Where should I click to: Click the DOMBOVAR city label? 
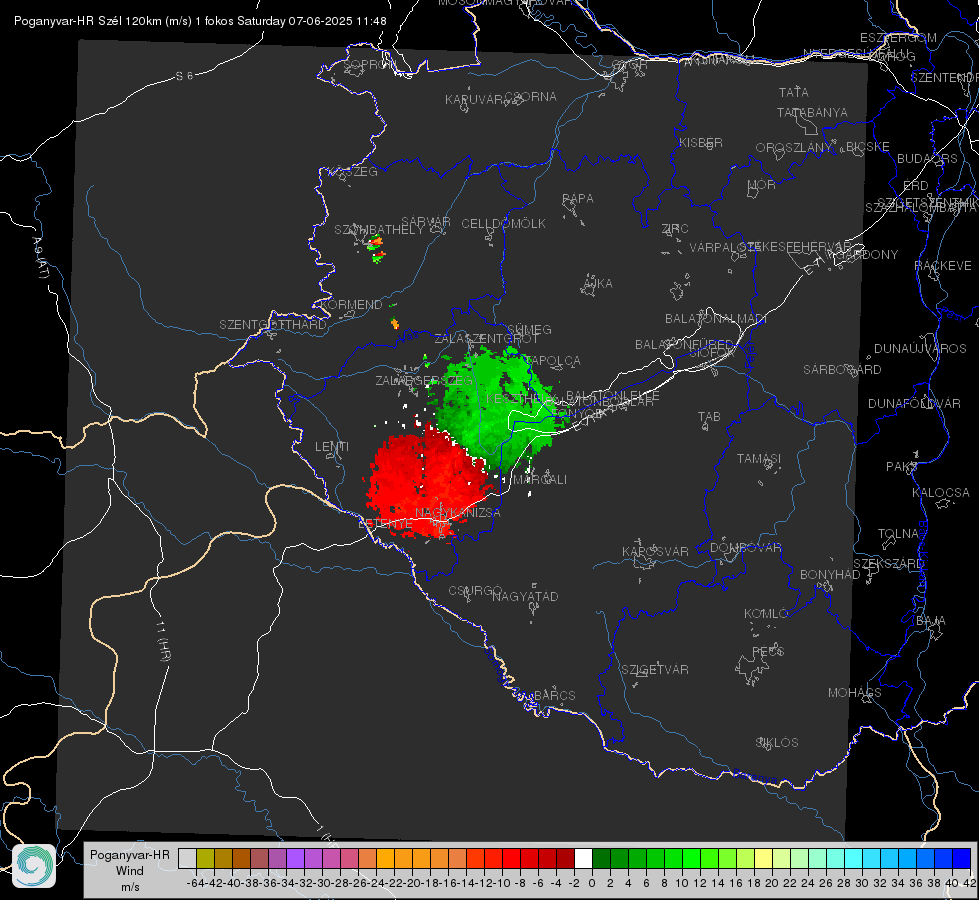click(x=745, y=548)
